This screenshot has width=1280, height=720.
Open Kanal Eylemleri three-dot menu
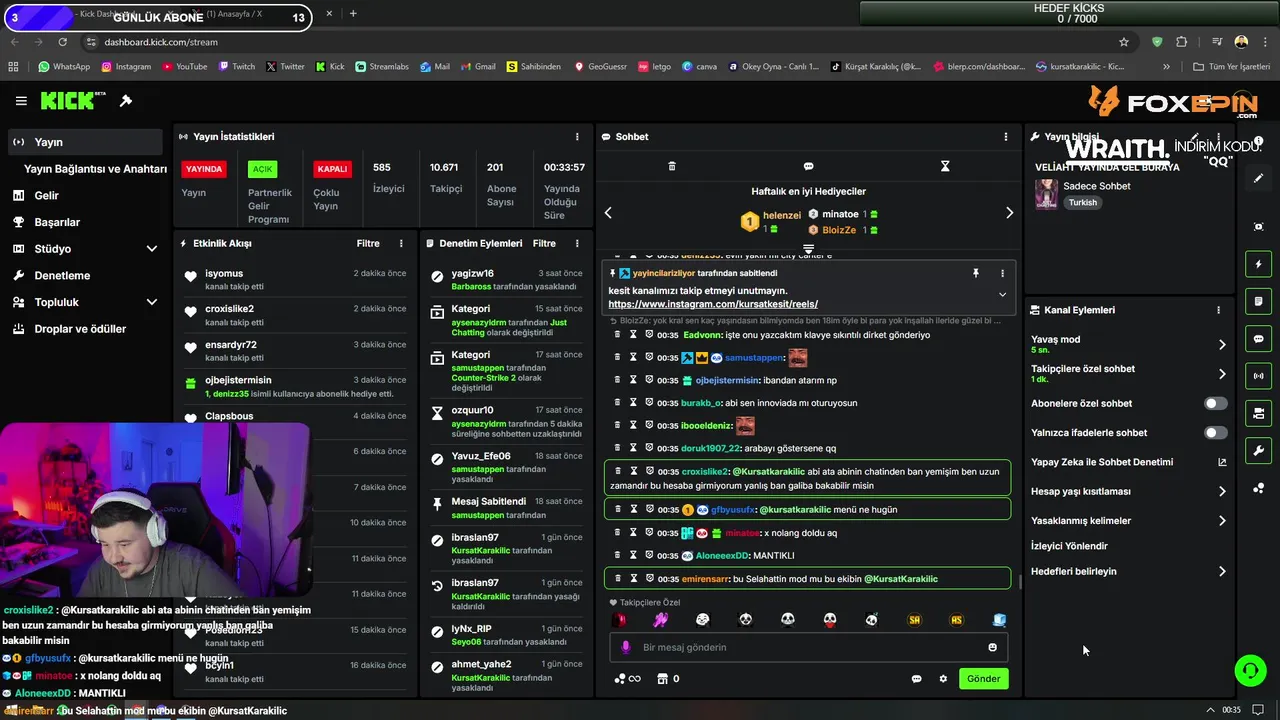click(1218, 310)
